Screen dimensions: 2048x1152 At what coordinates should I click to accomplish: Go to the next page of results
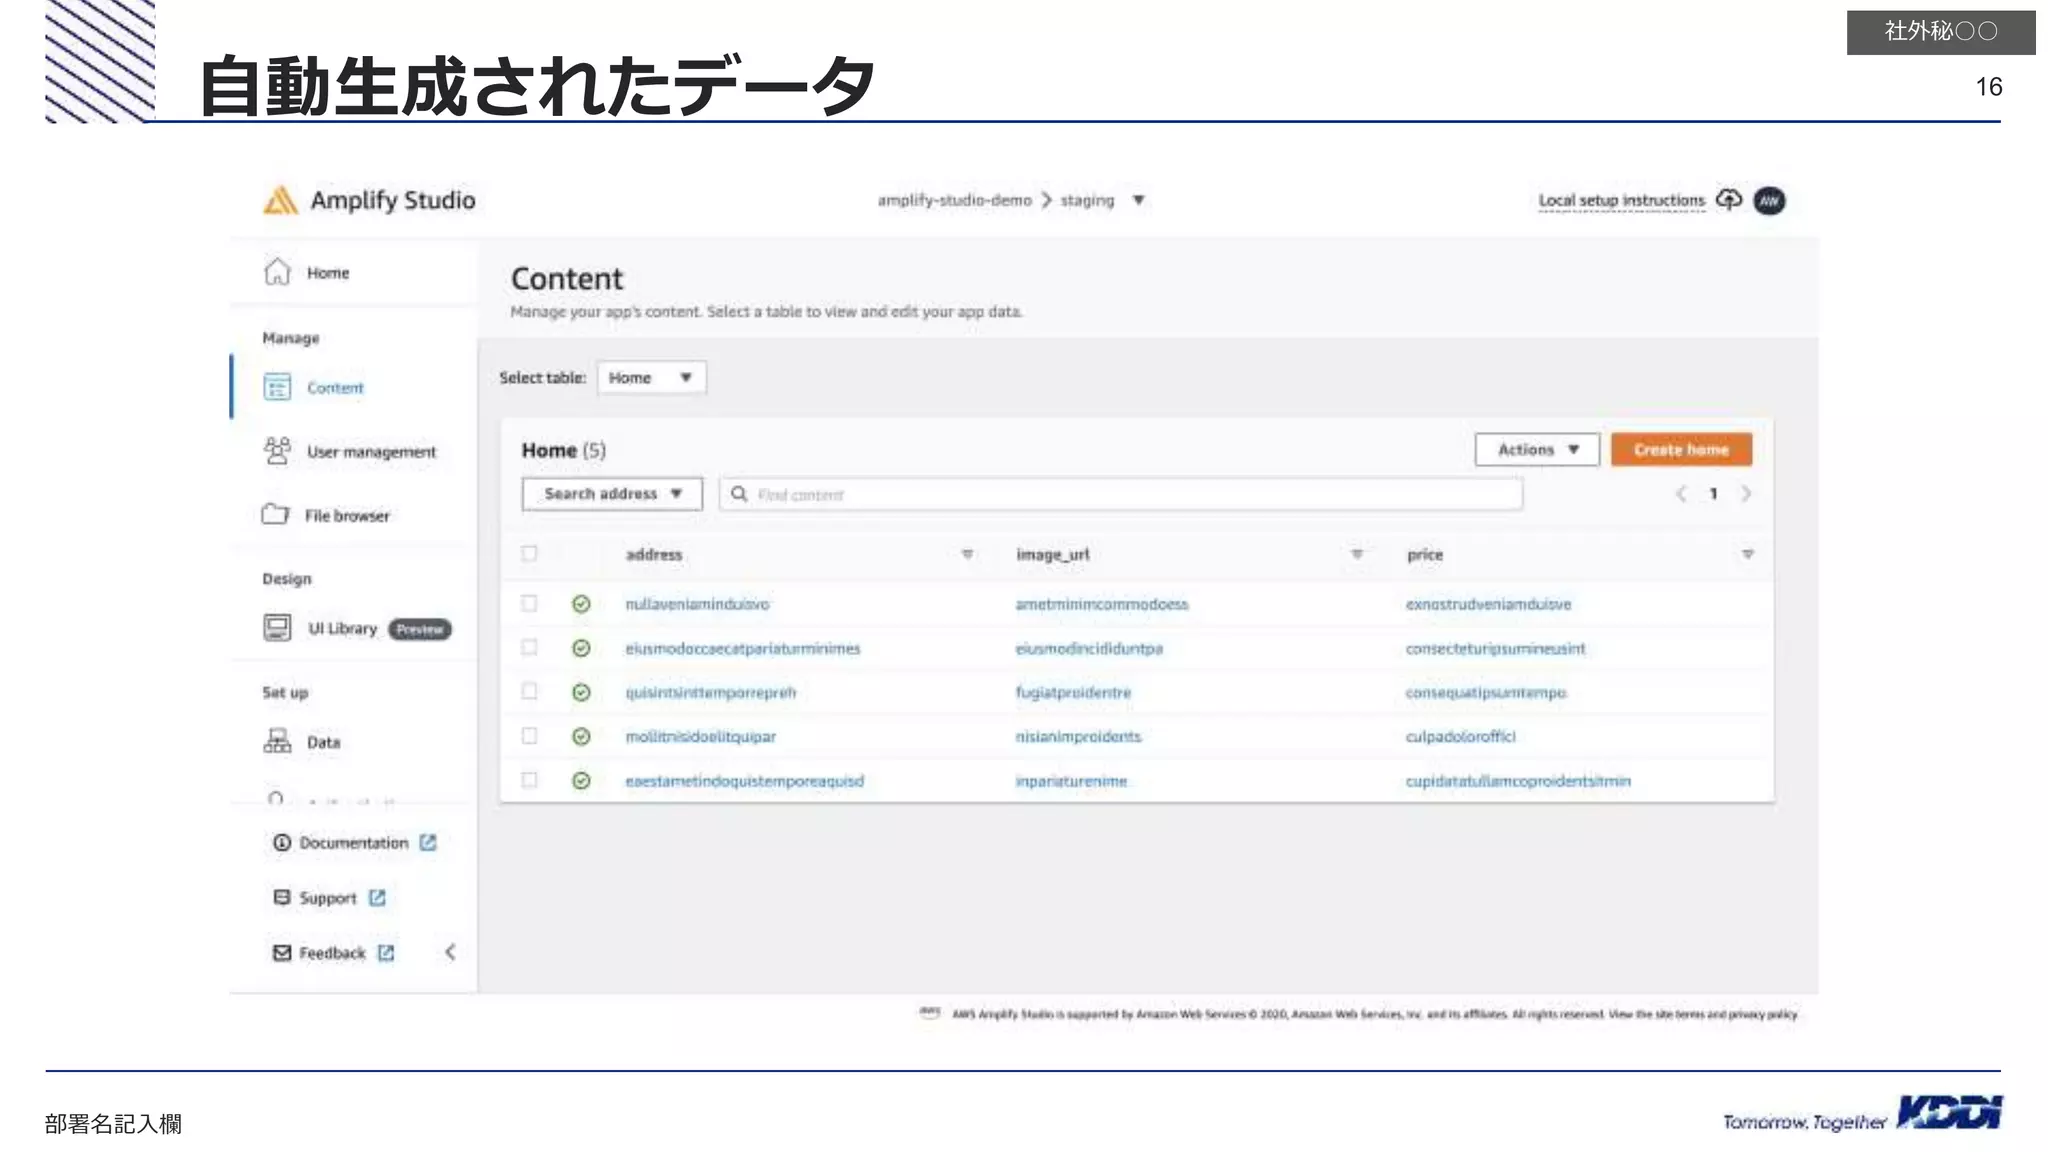pyautogui.click(x=1746, y=494)
